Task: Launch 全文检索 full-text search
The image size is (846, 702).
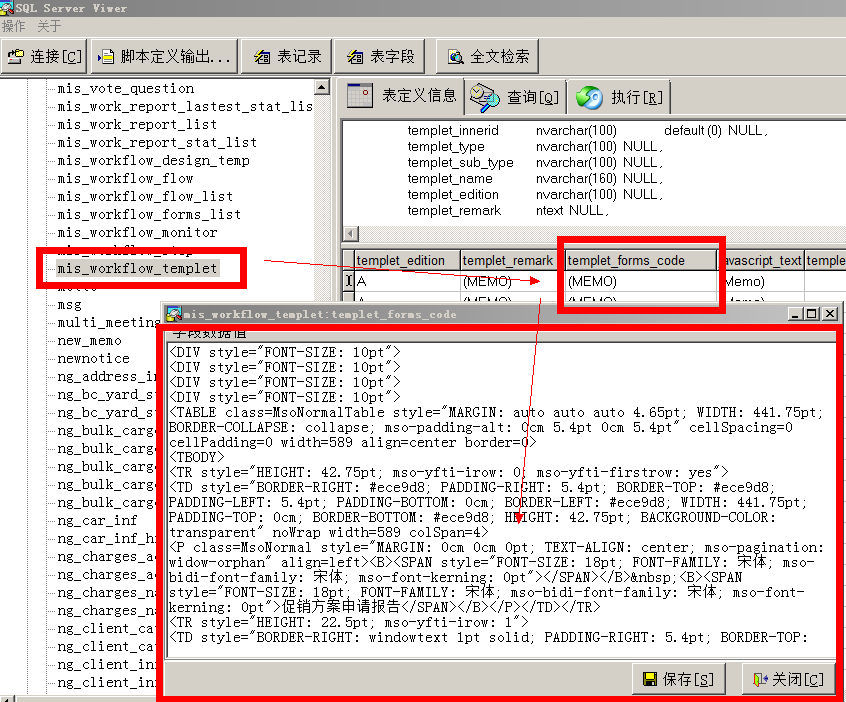Action: [x=489, y=57]
